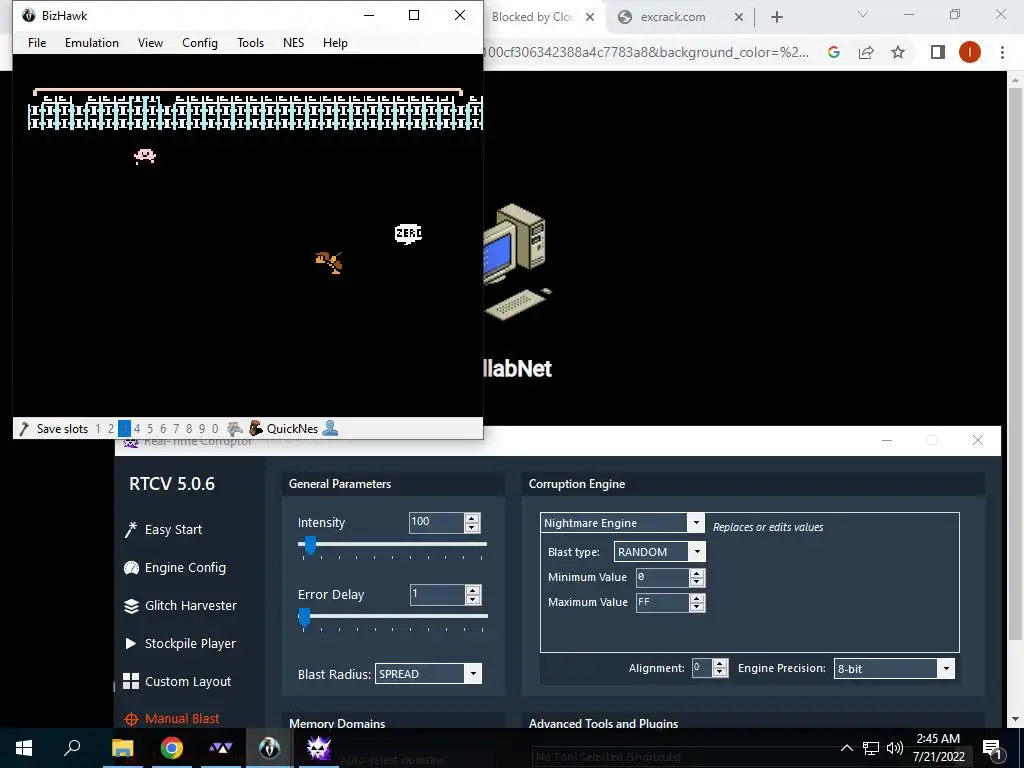Increase Intensity with the up arrow
Screen dimensions: 1024x768
tap(472, 518)
